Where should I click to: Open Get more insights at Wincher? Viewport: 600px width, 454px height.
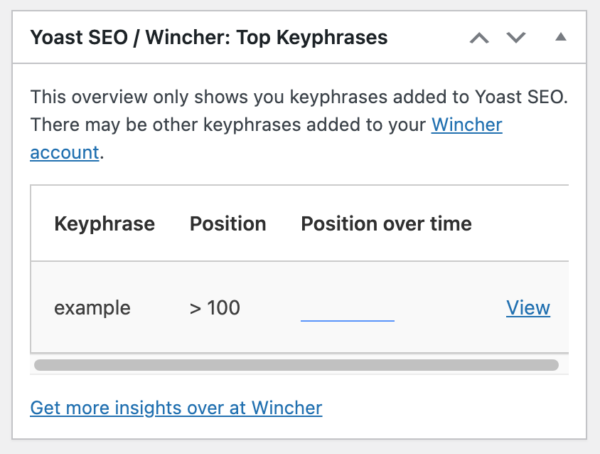tap(176, 408)
